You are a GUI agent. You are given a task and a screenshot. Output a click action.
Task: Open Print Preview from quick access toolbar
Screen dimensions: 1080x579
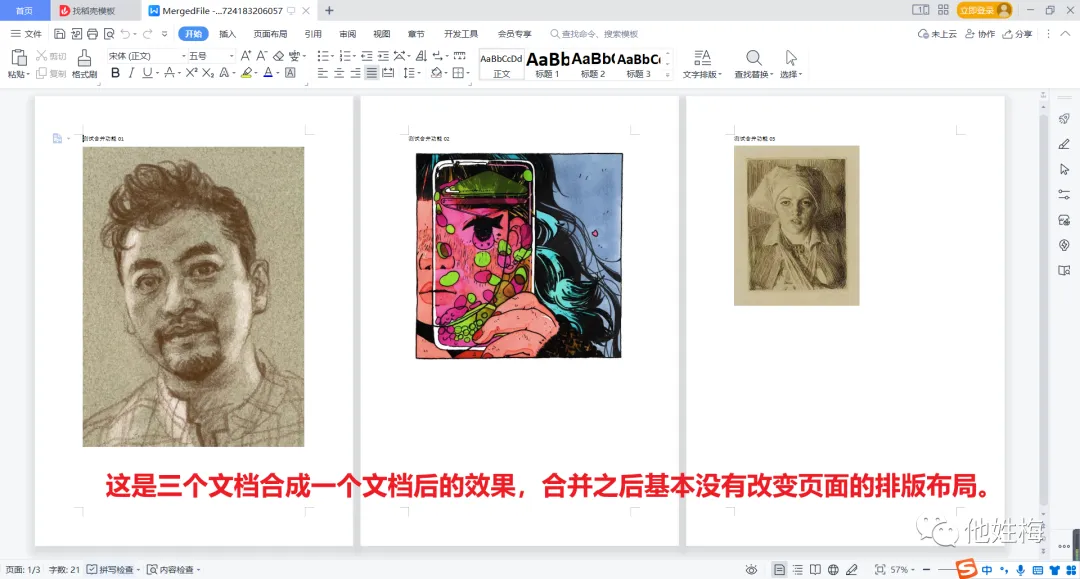click(109, 34)
